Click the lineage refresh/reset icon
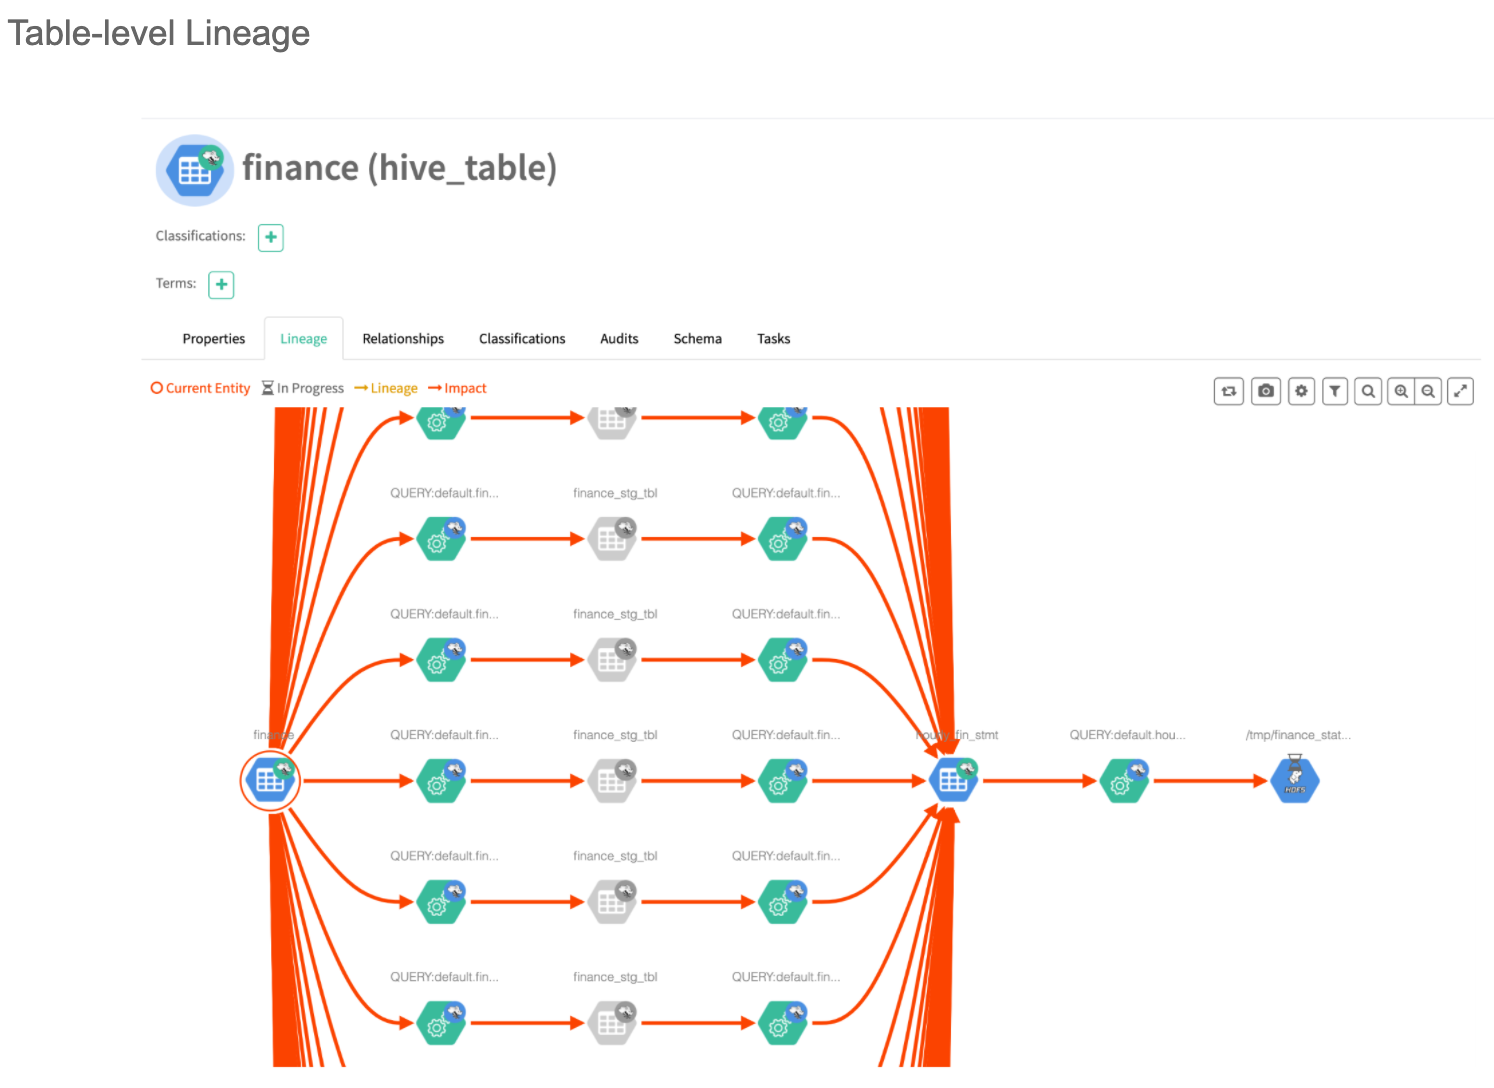Viewport: 1494px width, 1088px height. coord(1229,391)
